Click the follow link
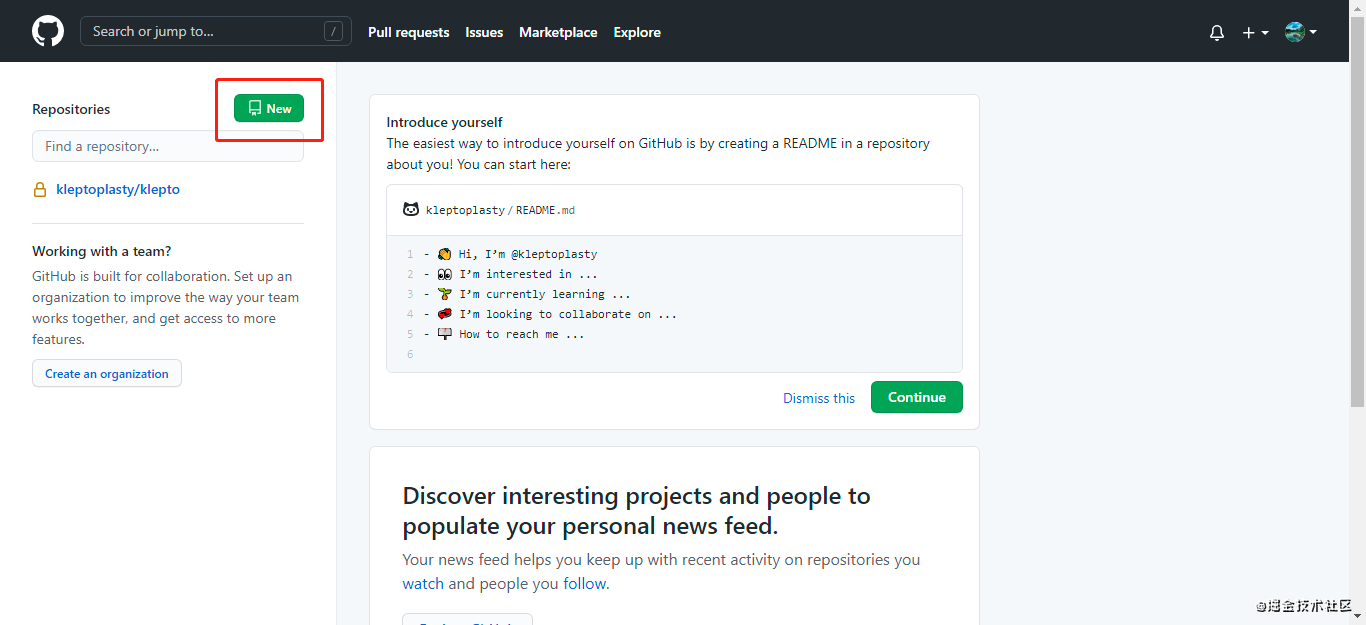This screenshot has height=625, width=1366. (x=584, y=583)
